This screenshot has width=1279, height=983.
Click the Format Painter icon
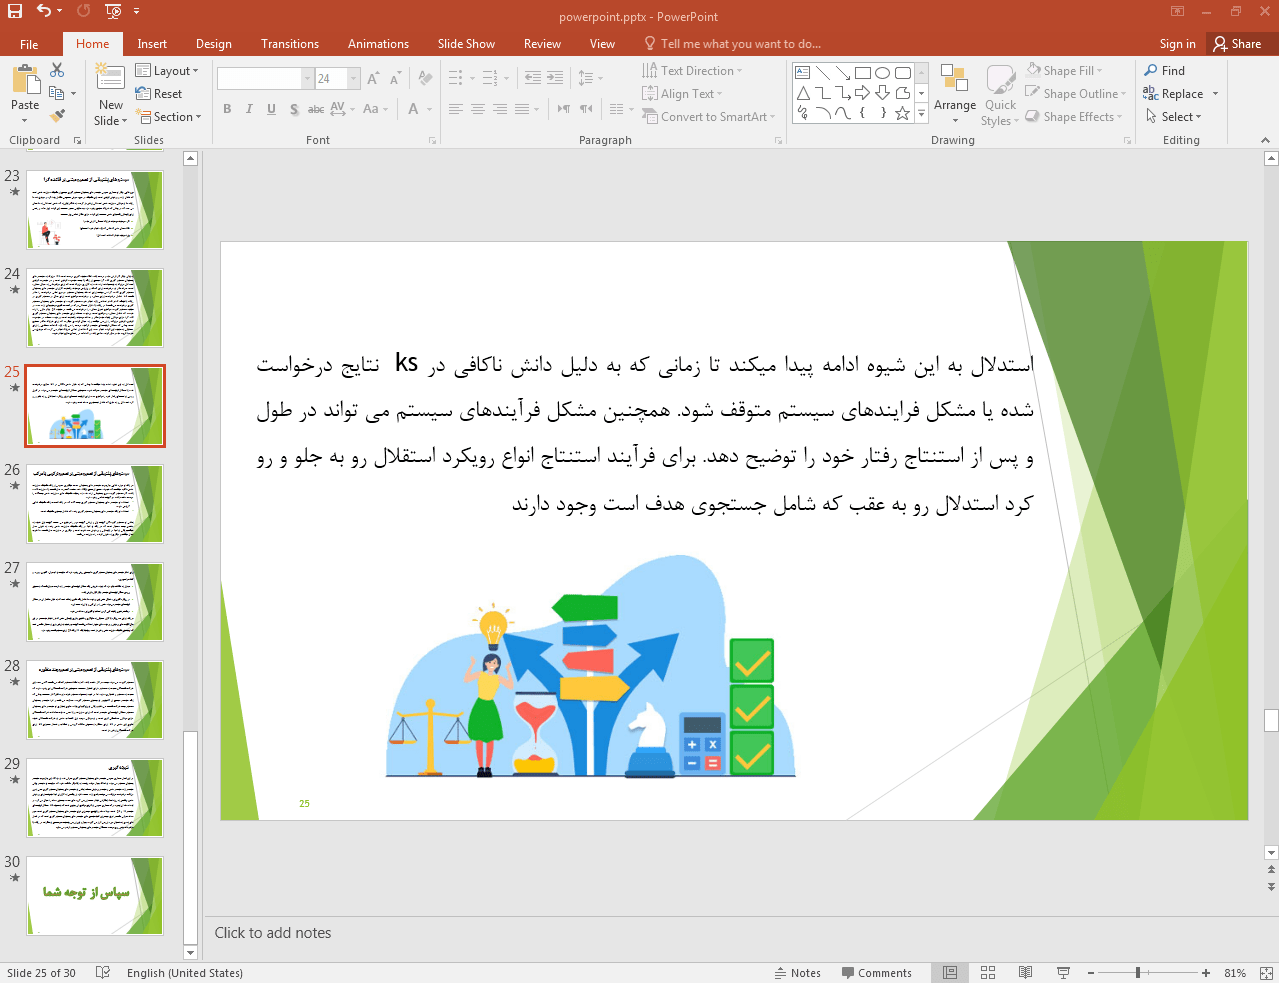pos(57,116)
